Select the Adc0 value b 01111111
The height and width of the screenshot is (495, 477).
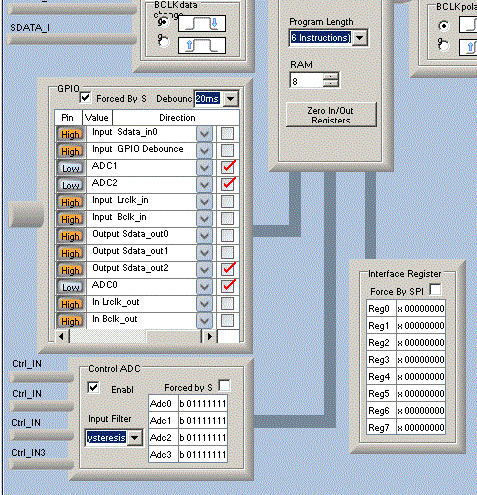coord(203,404)
